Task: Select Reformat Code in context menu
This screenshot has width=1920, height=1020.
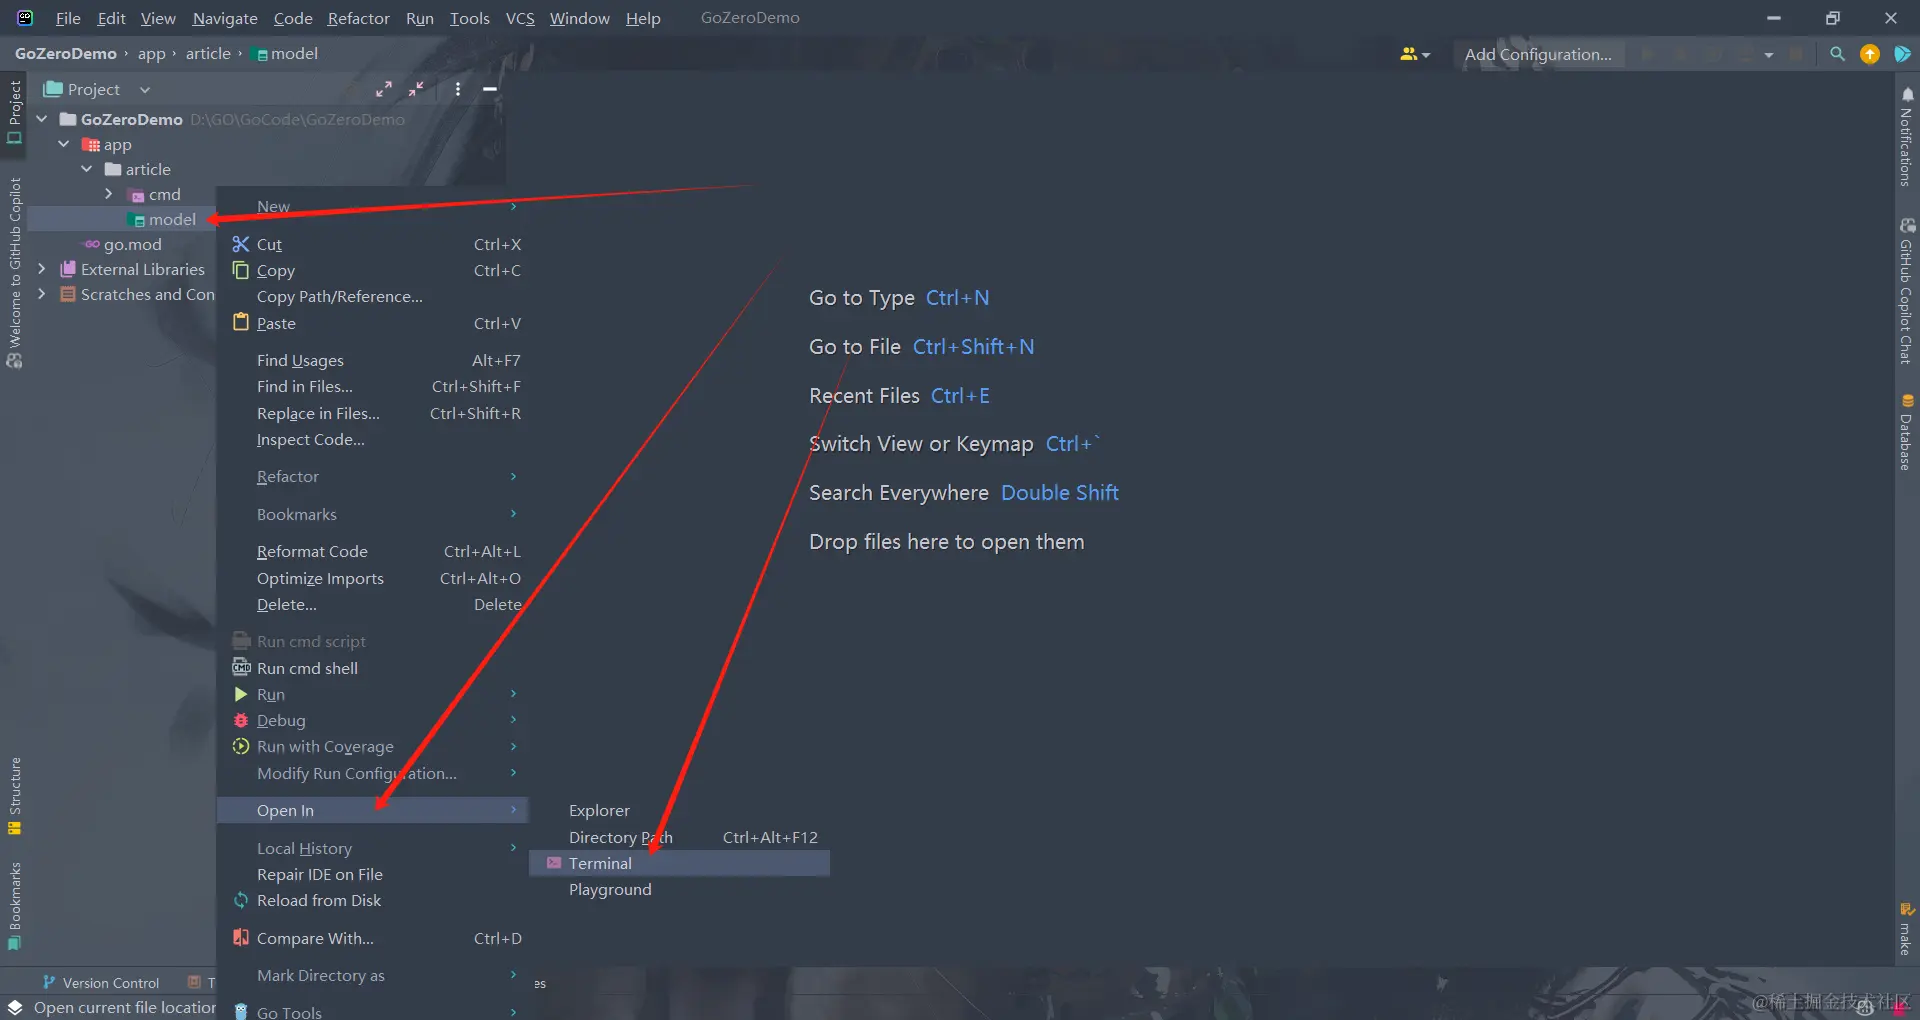Action: pyautogui.click(x=372, y=551)
